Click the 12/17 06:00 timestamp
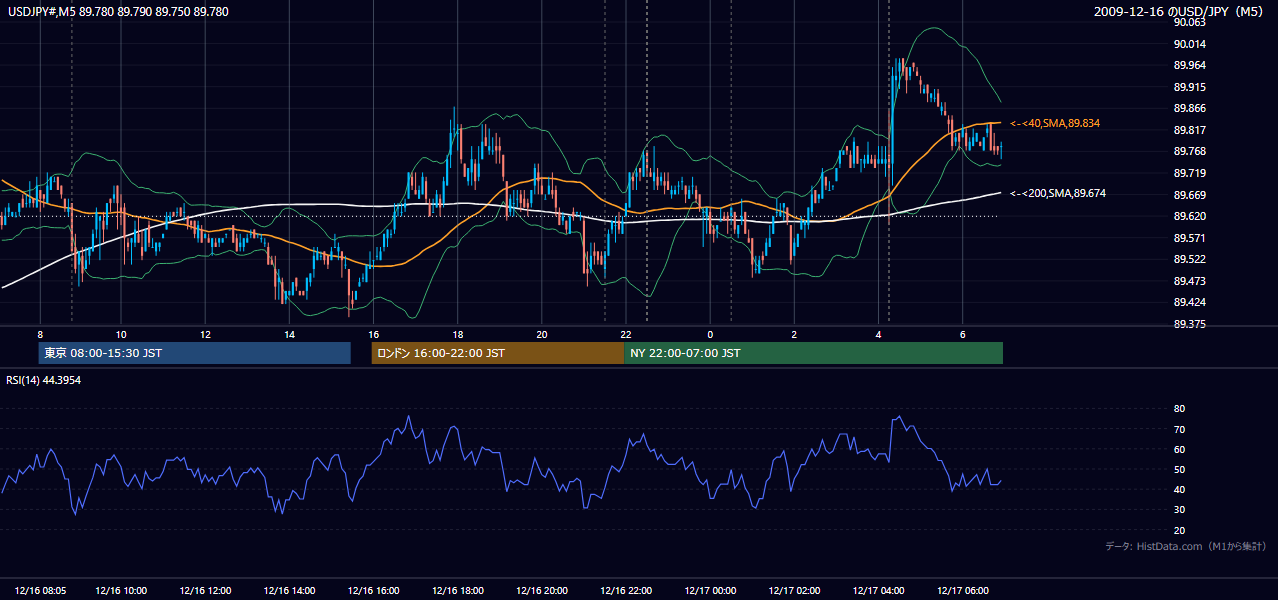 click(x=962, y=591)
